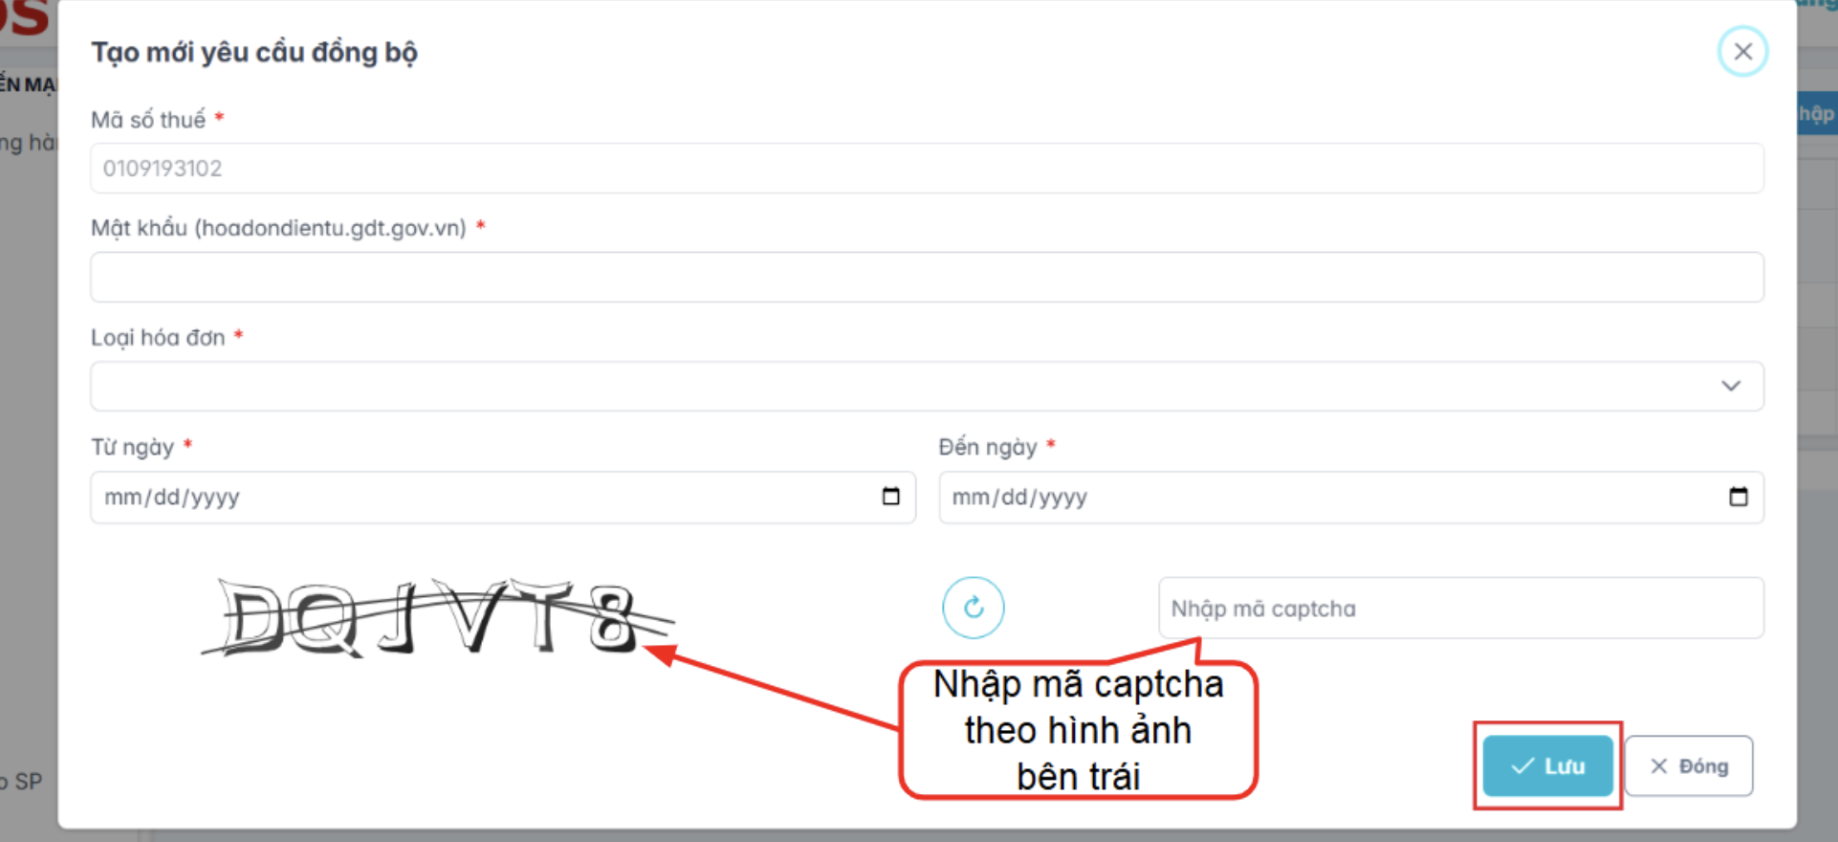The width and height of the screenshot is (1838, 842).
Task: Click the Mật khẩu (hoadondientu.gdt.gov.vn) label
Action: click(x=278, y=228)
